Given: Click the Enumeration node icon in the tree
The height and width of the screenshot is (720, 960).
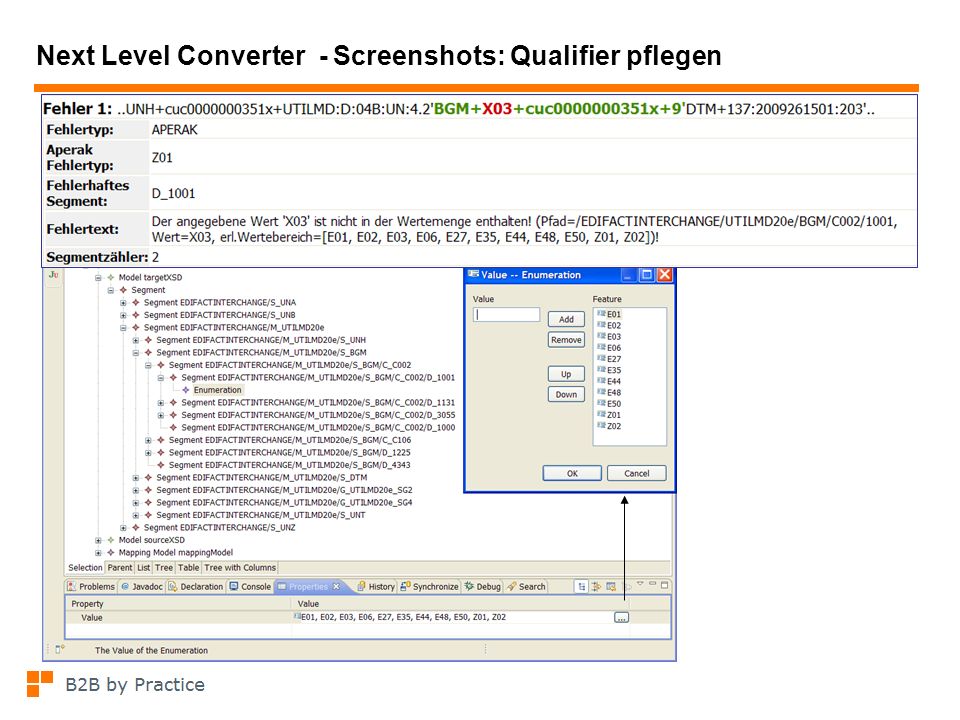Looking at the screenshot, I should click(186, 390).
